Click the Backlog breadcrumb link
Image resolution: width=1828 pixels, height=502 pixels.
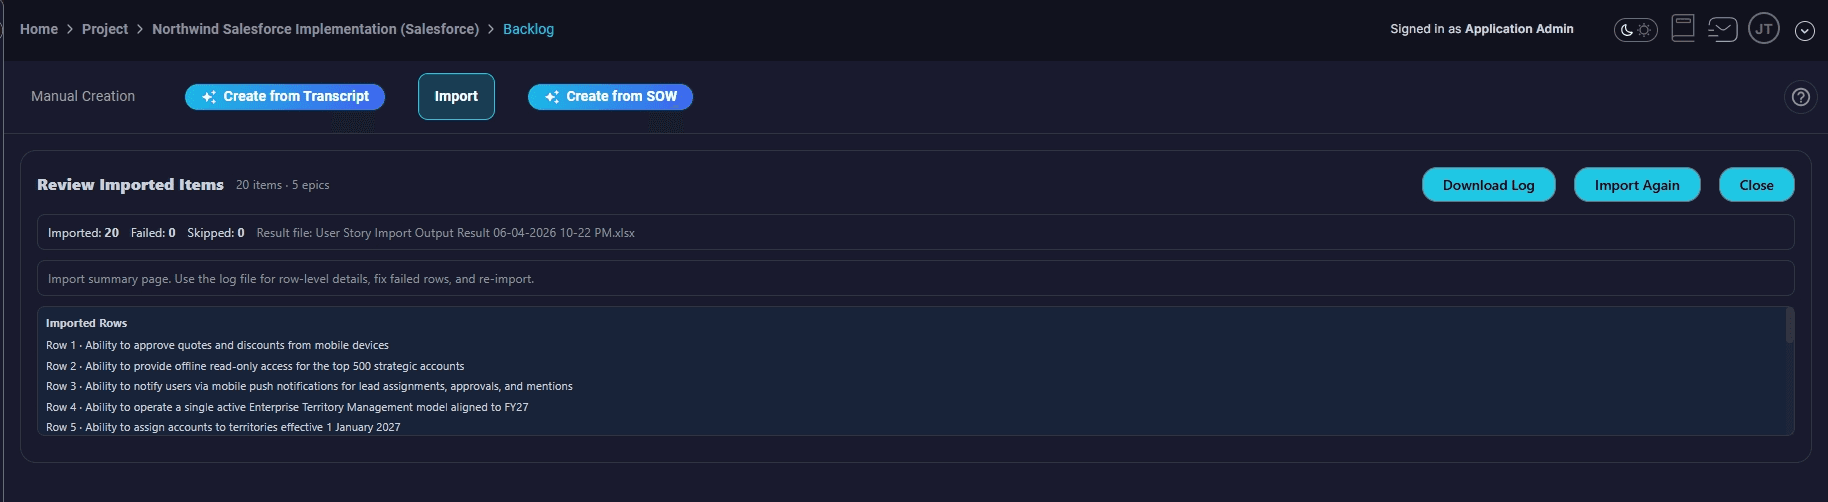(x=528, y=29)
